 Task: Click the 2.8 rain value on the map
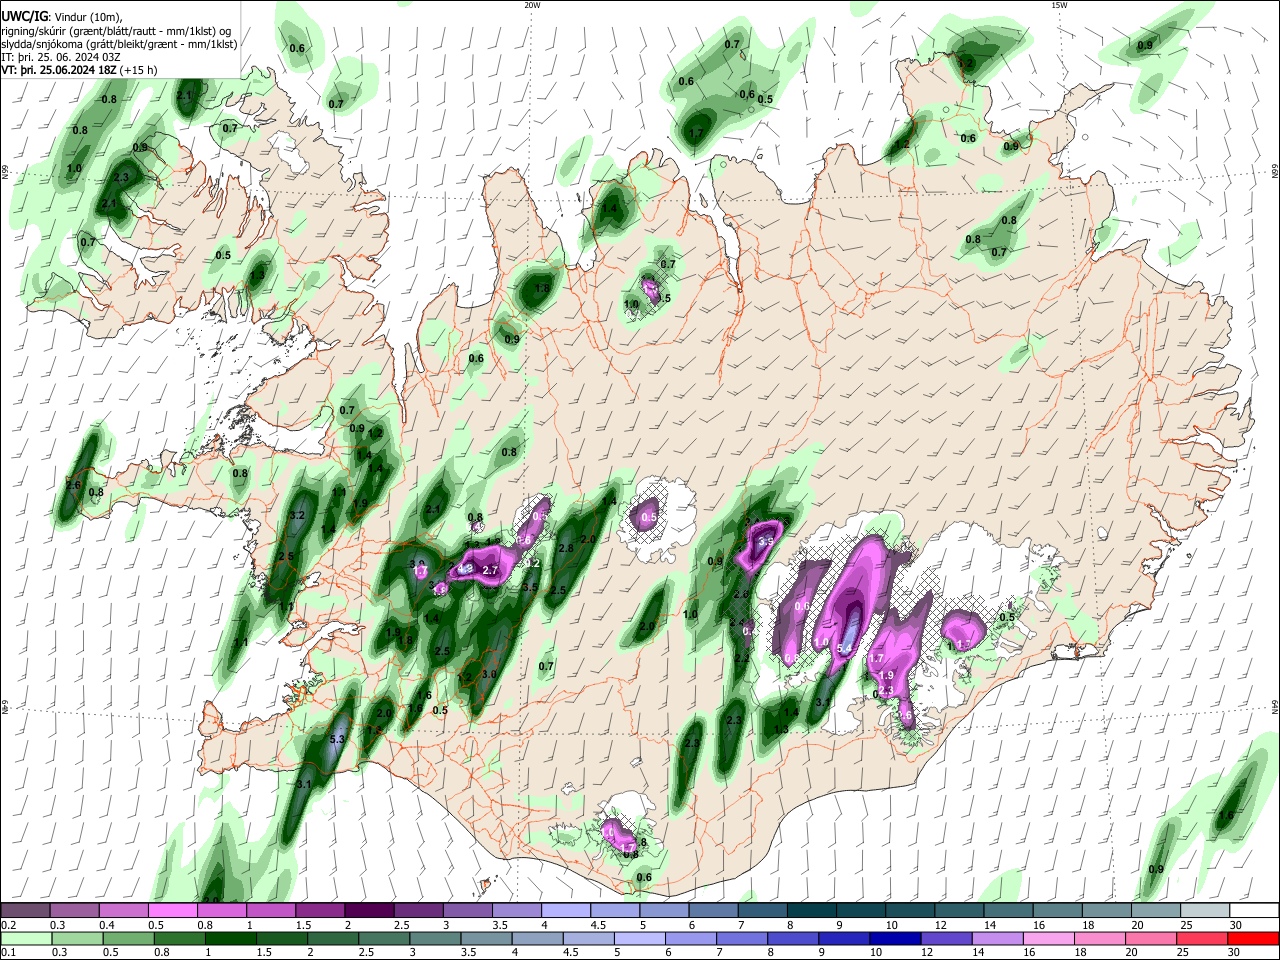pos(566,548)
